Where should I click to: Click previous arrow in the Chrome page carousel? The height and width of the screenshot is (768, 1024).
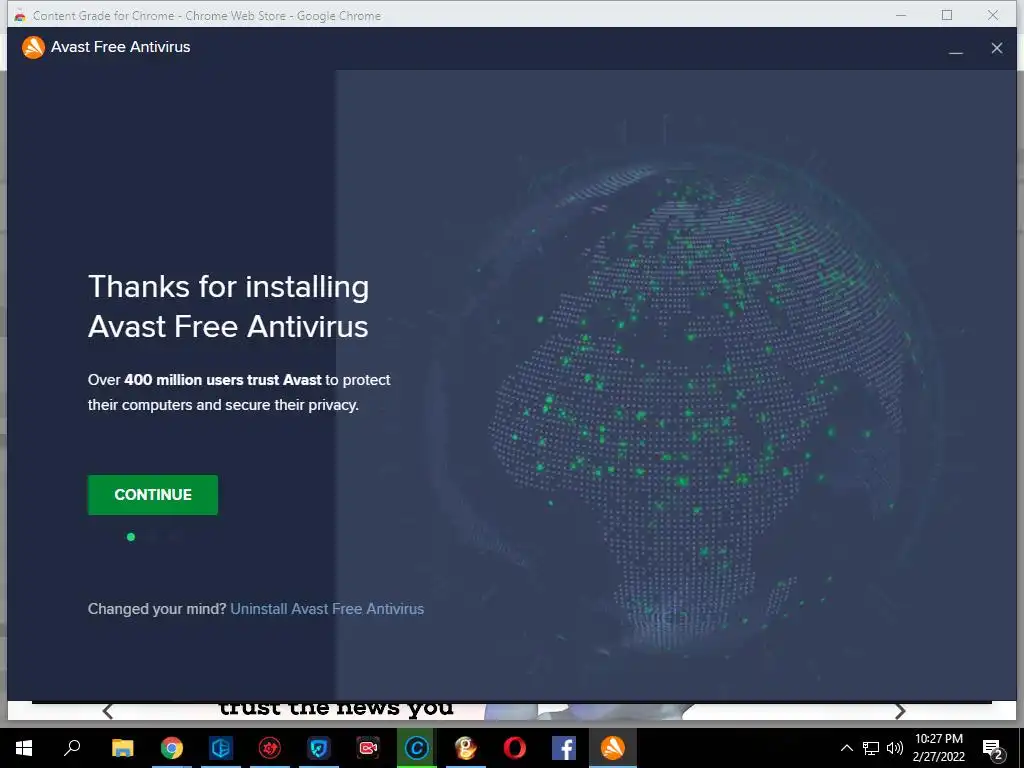click(108, 711)
